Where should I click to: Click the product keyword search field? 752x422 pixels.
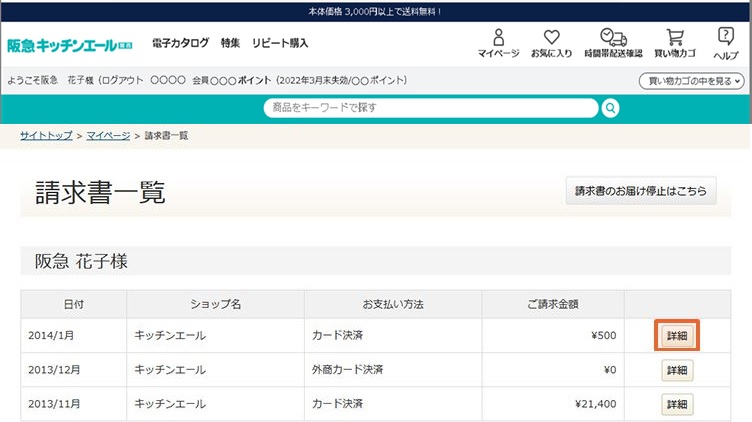pos(431,108)
